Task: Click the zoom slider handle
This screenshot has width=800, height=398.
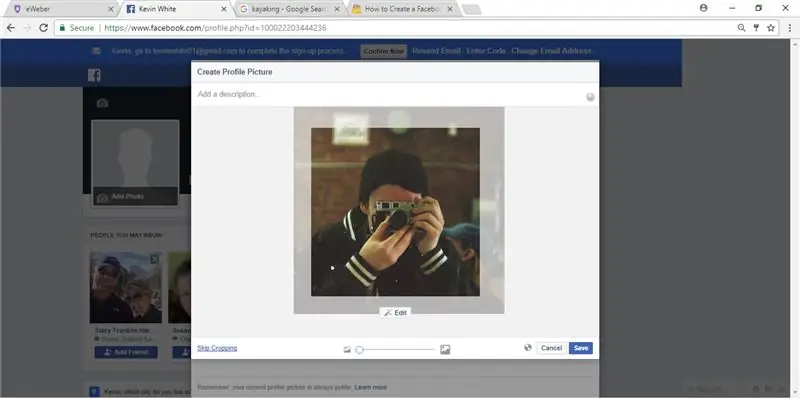Action: (359, 350)
